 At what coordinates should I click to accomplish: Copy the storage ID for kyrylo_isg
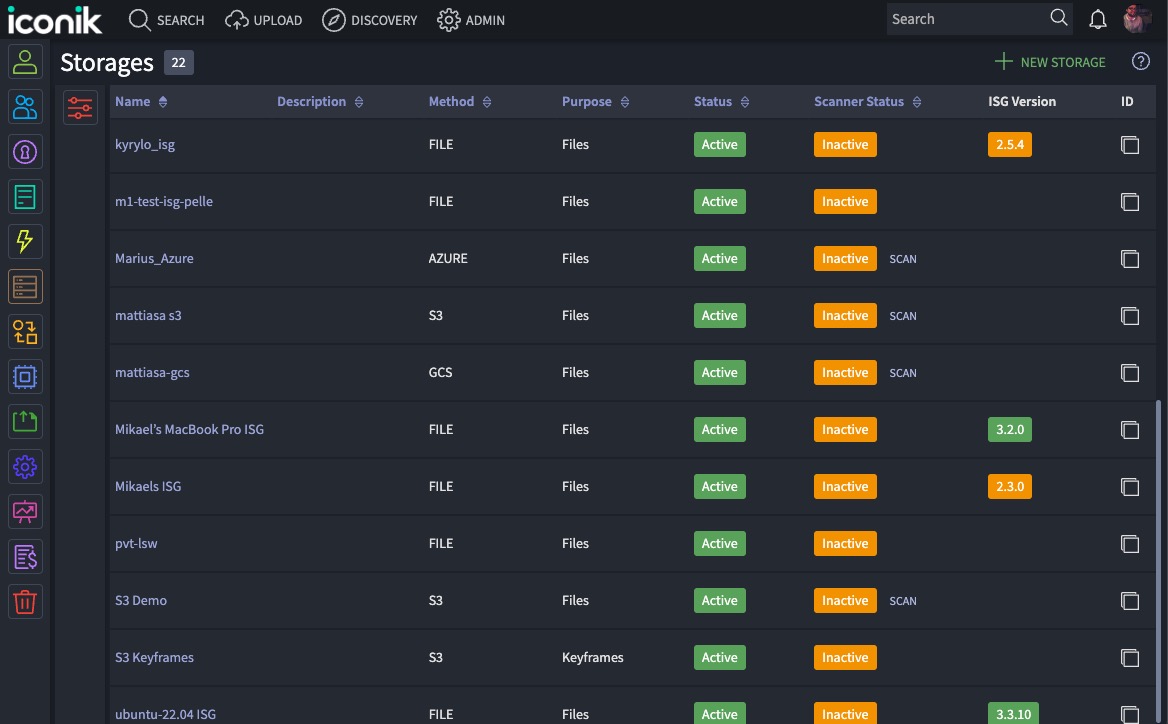[1130, 145]
